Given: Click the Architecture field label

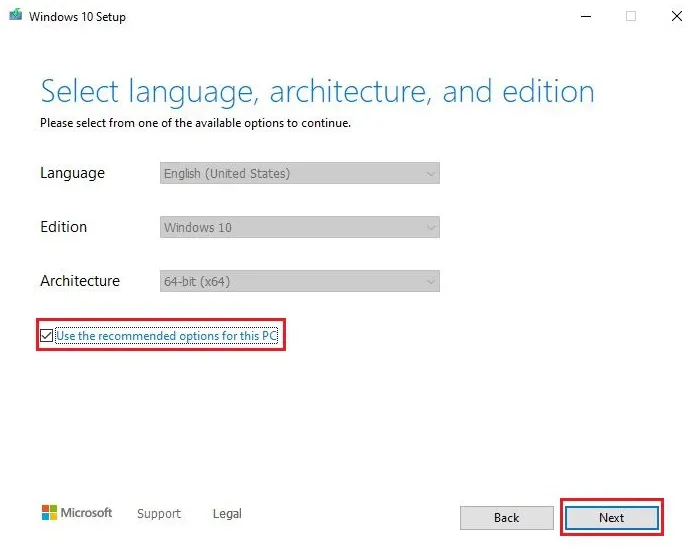Looking at the screenshot, I should (80, 281).
